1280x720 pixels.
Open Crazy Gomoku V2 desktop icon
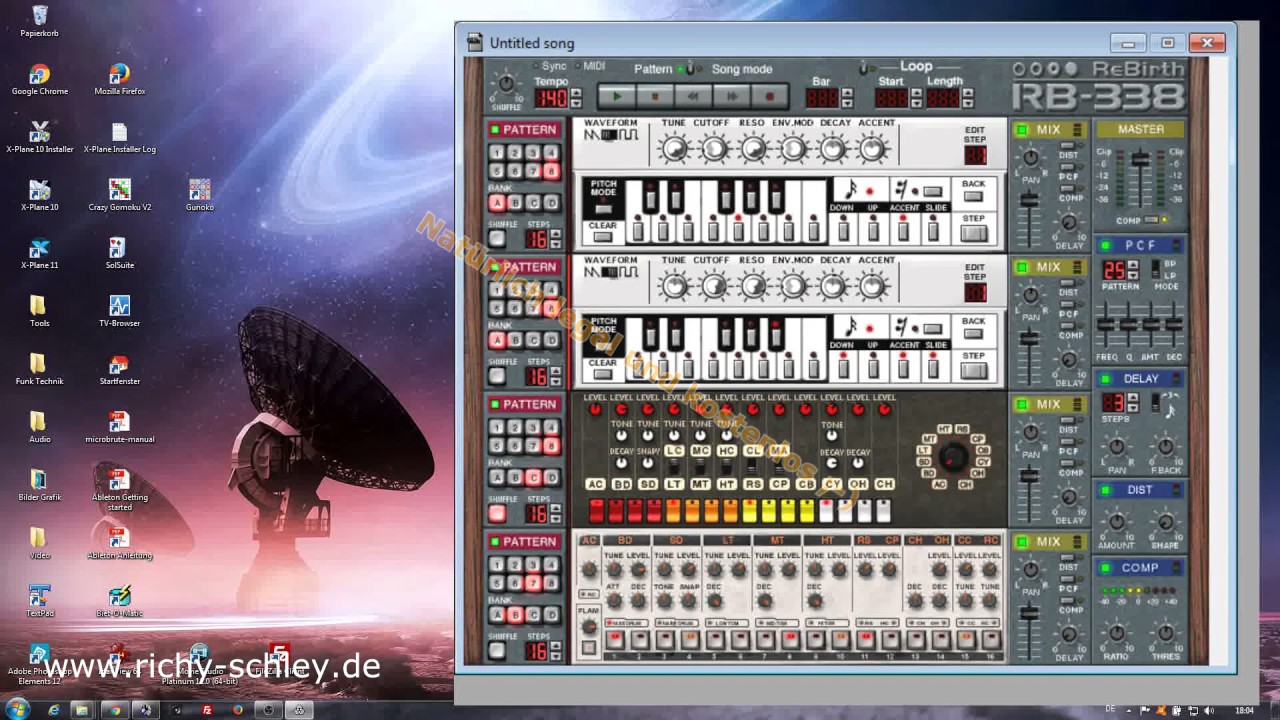click(x=119, y=195)
